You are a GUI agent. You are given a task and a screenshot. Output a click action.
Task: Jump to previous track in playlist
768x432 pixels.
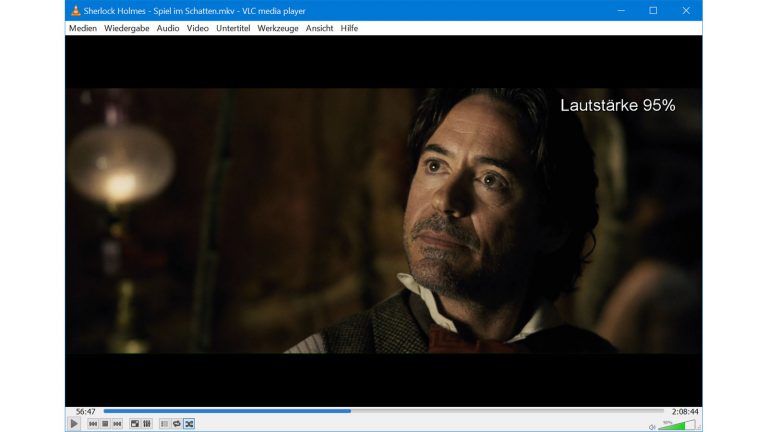tap(93, 424)
